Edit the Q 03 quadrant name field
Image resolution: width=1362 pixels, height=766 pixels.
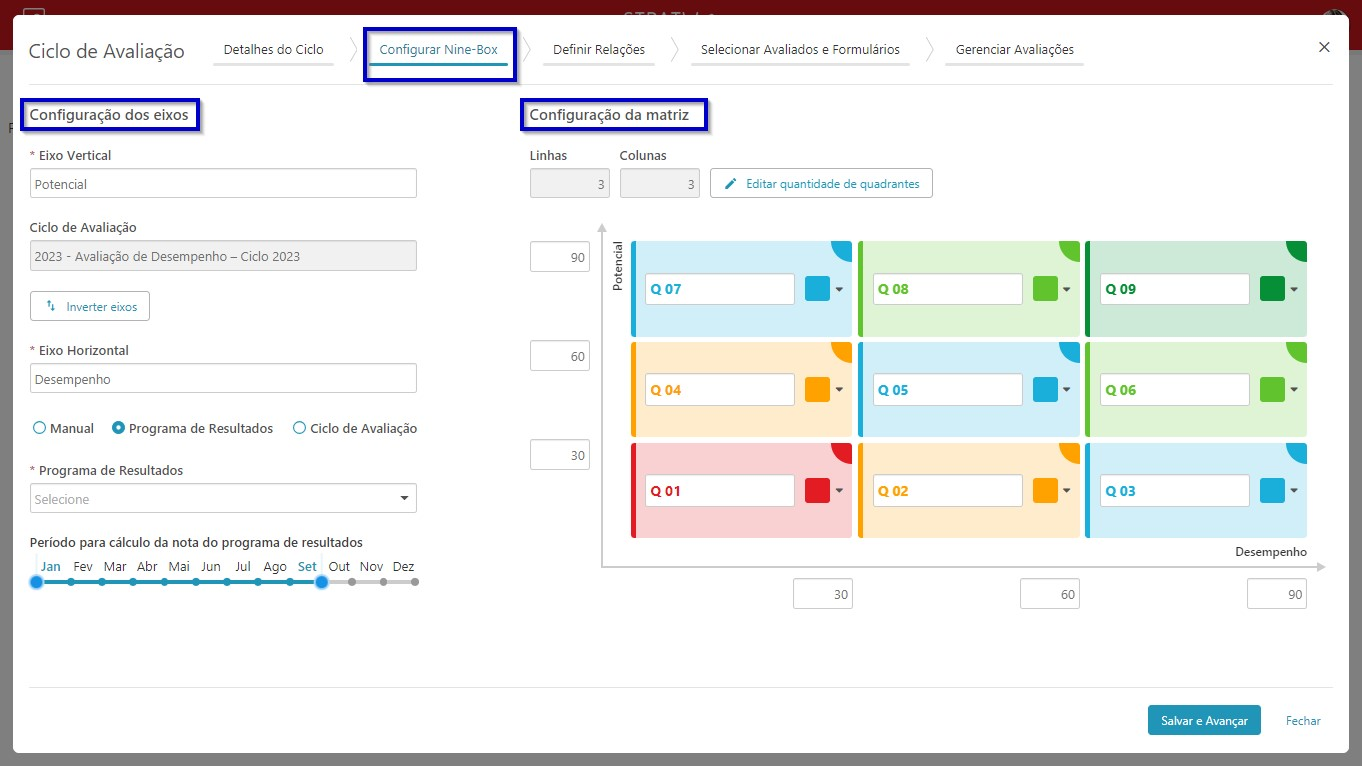1175,491
